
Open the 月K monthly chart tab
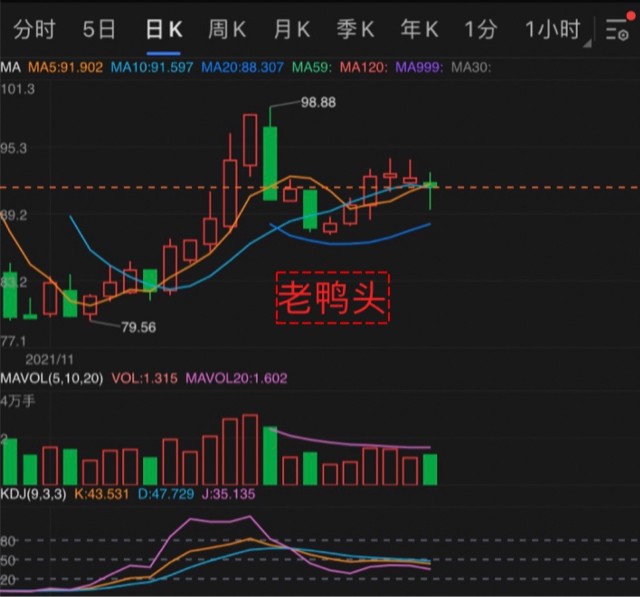pyautogui.click(x=291, y=30)
